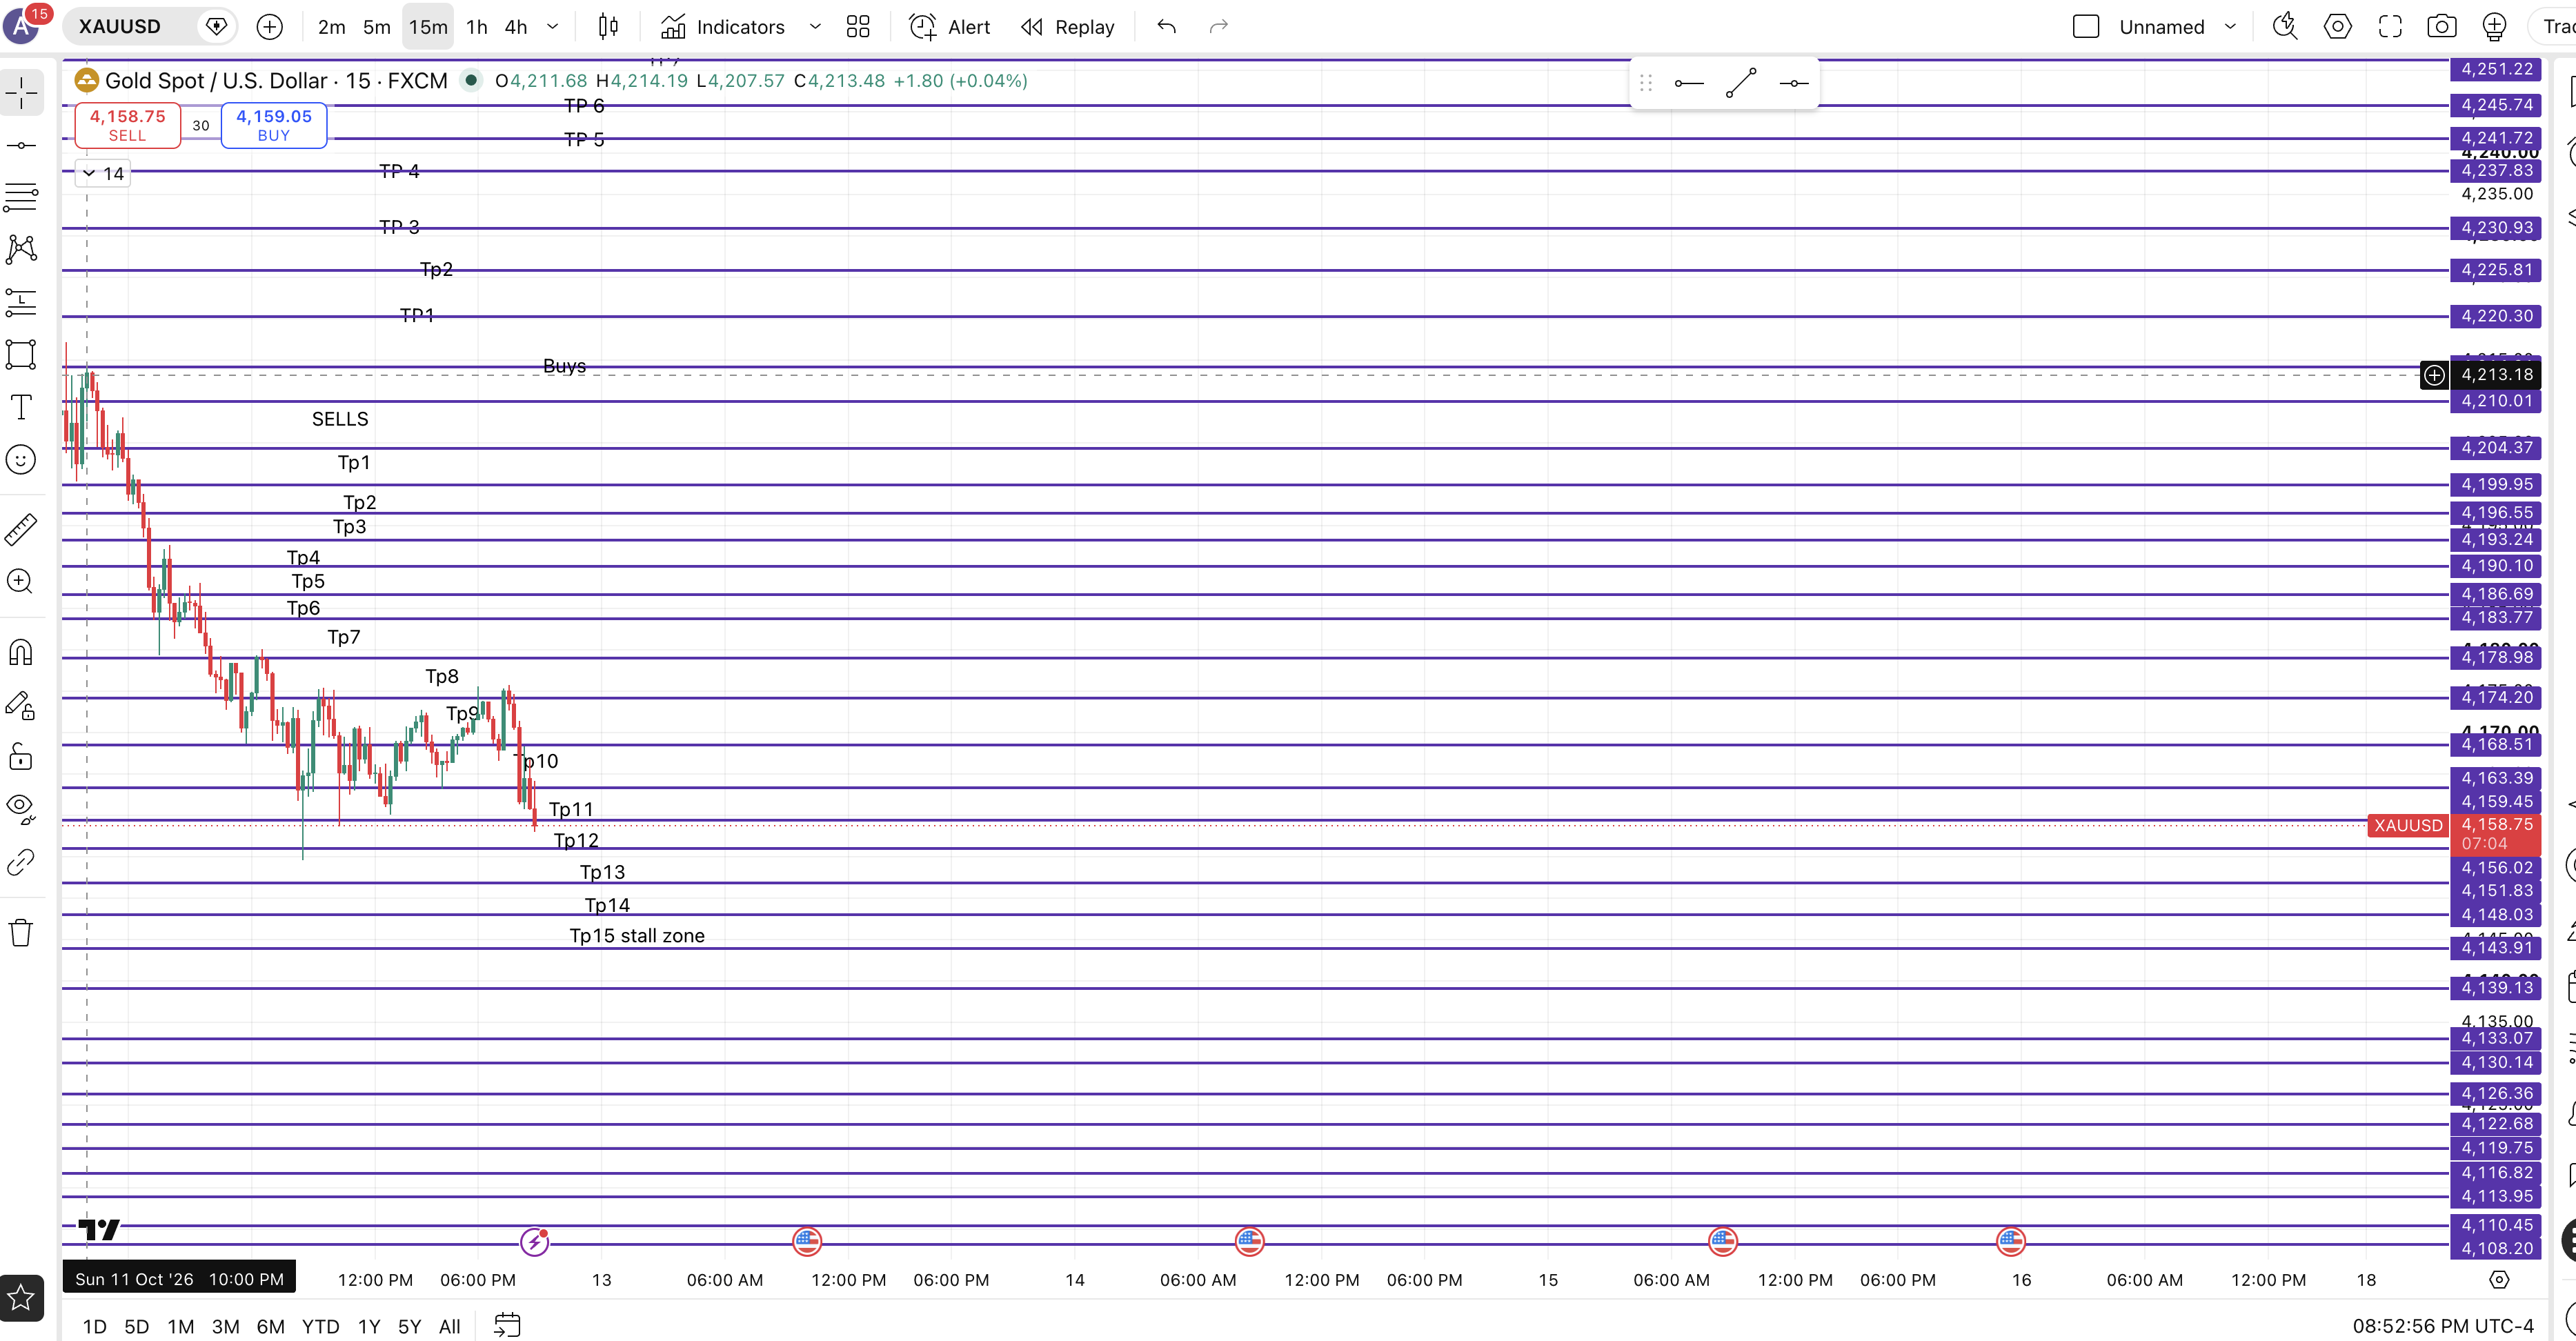The height and width of the screenshot is (1341, 2576).
Task: Select the patterns drawing tool
Action: 21,249
